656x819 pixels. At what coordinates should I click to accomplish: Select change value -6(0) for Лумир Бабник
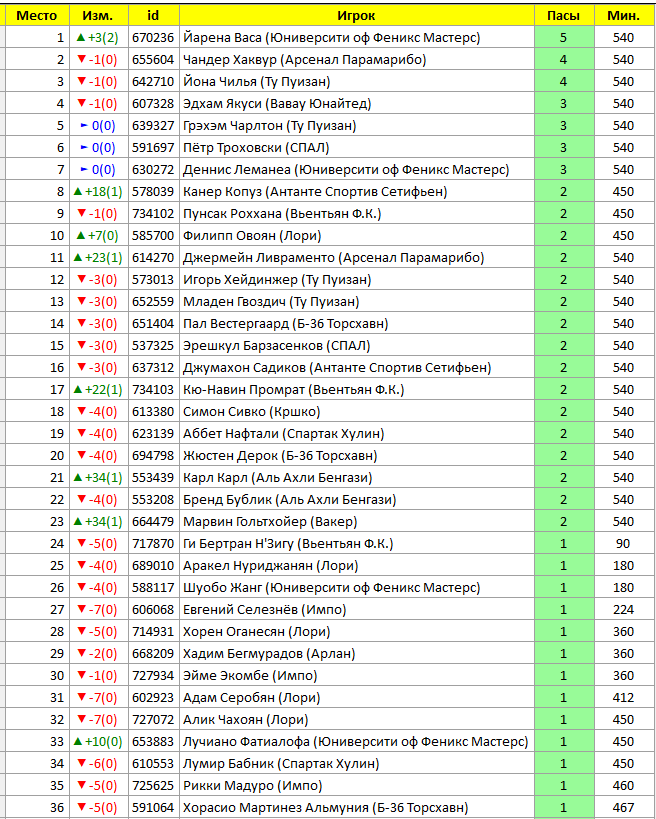pyautogui.click(x=98, y=763)
